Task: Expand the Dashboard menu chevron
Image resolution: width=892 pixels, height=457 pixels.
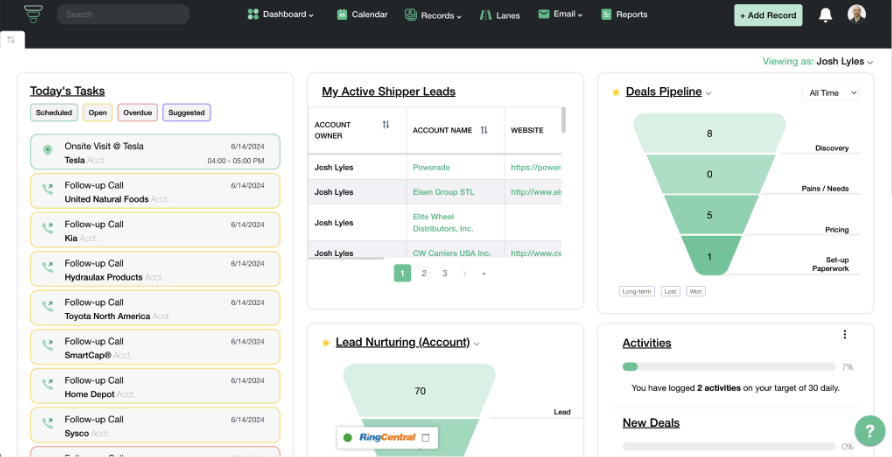Action: click(311, 16)
